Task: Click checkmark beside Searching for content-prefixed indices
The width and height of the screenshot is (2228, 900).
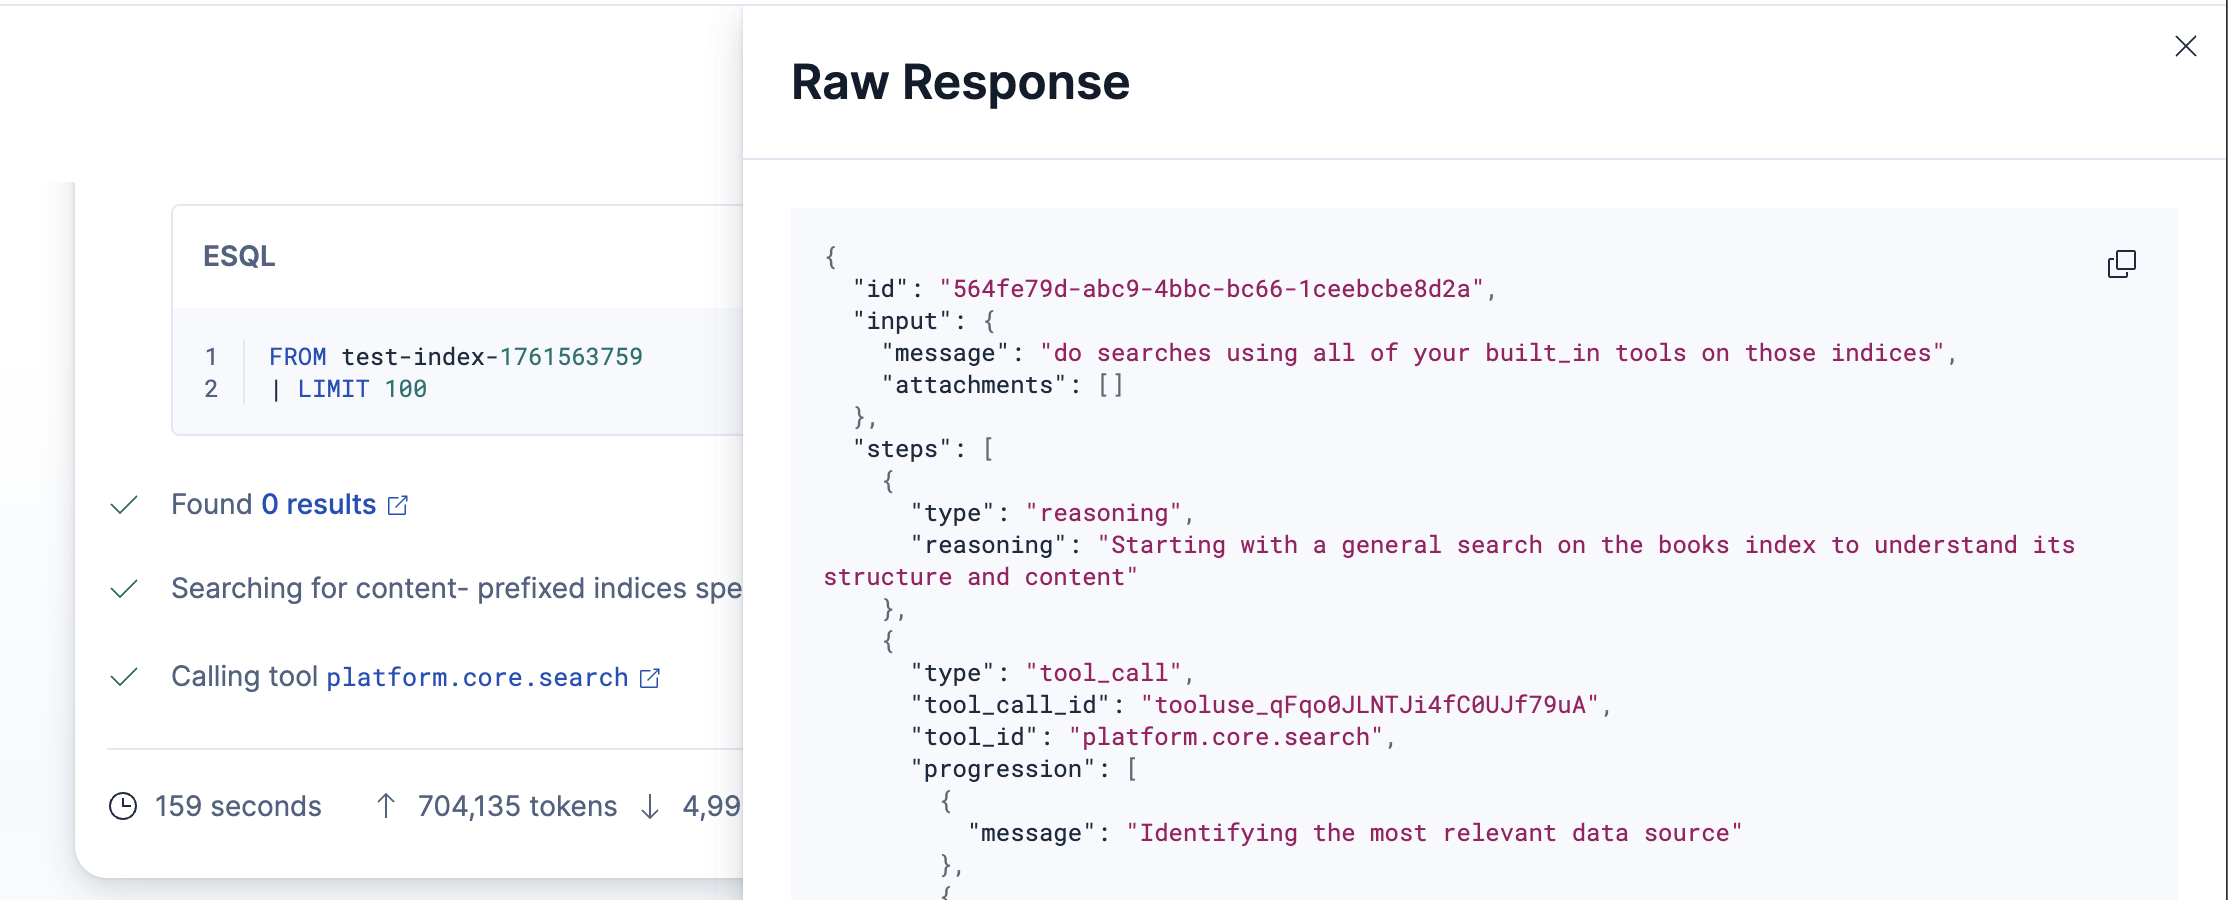Action: point(122,588)
